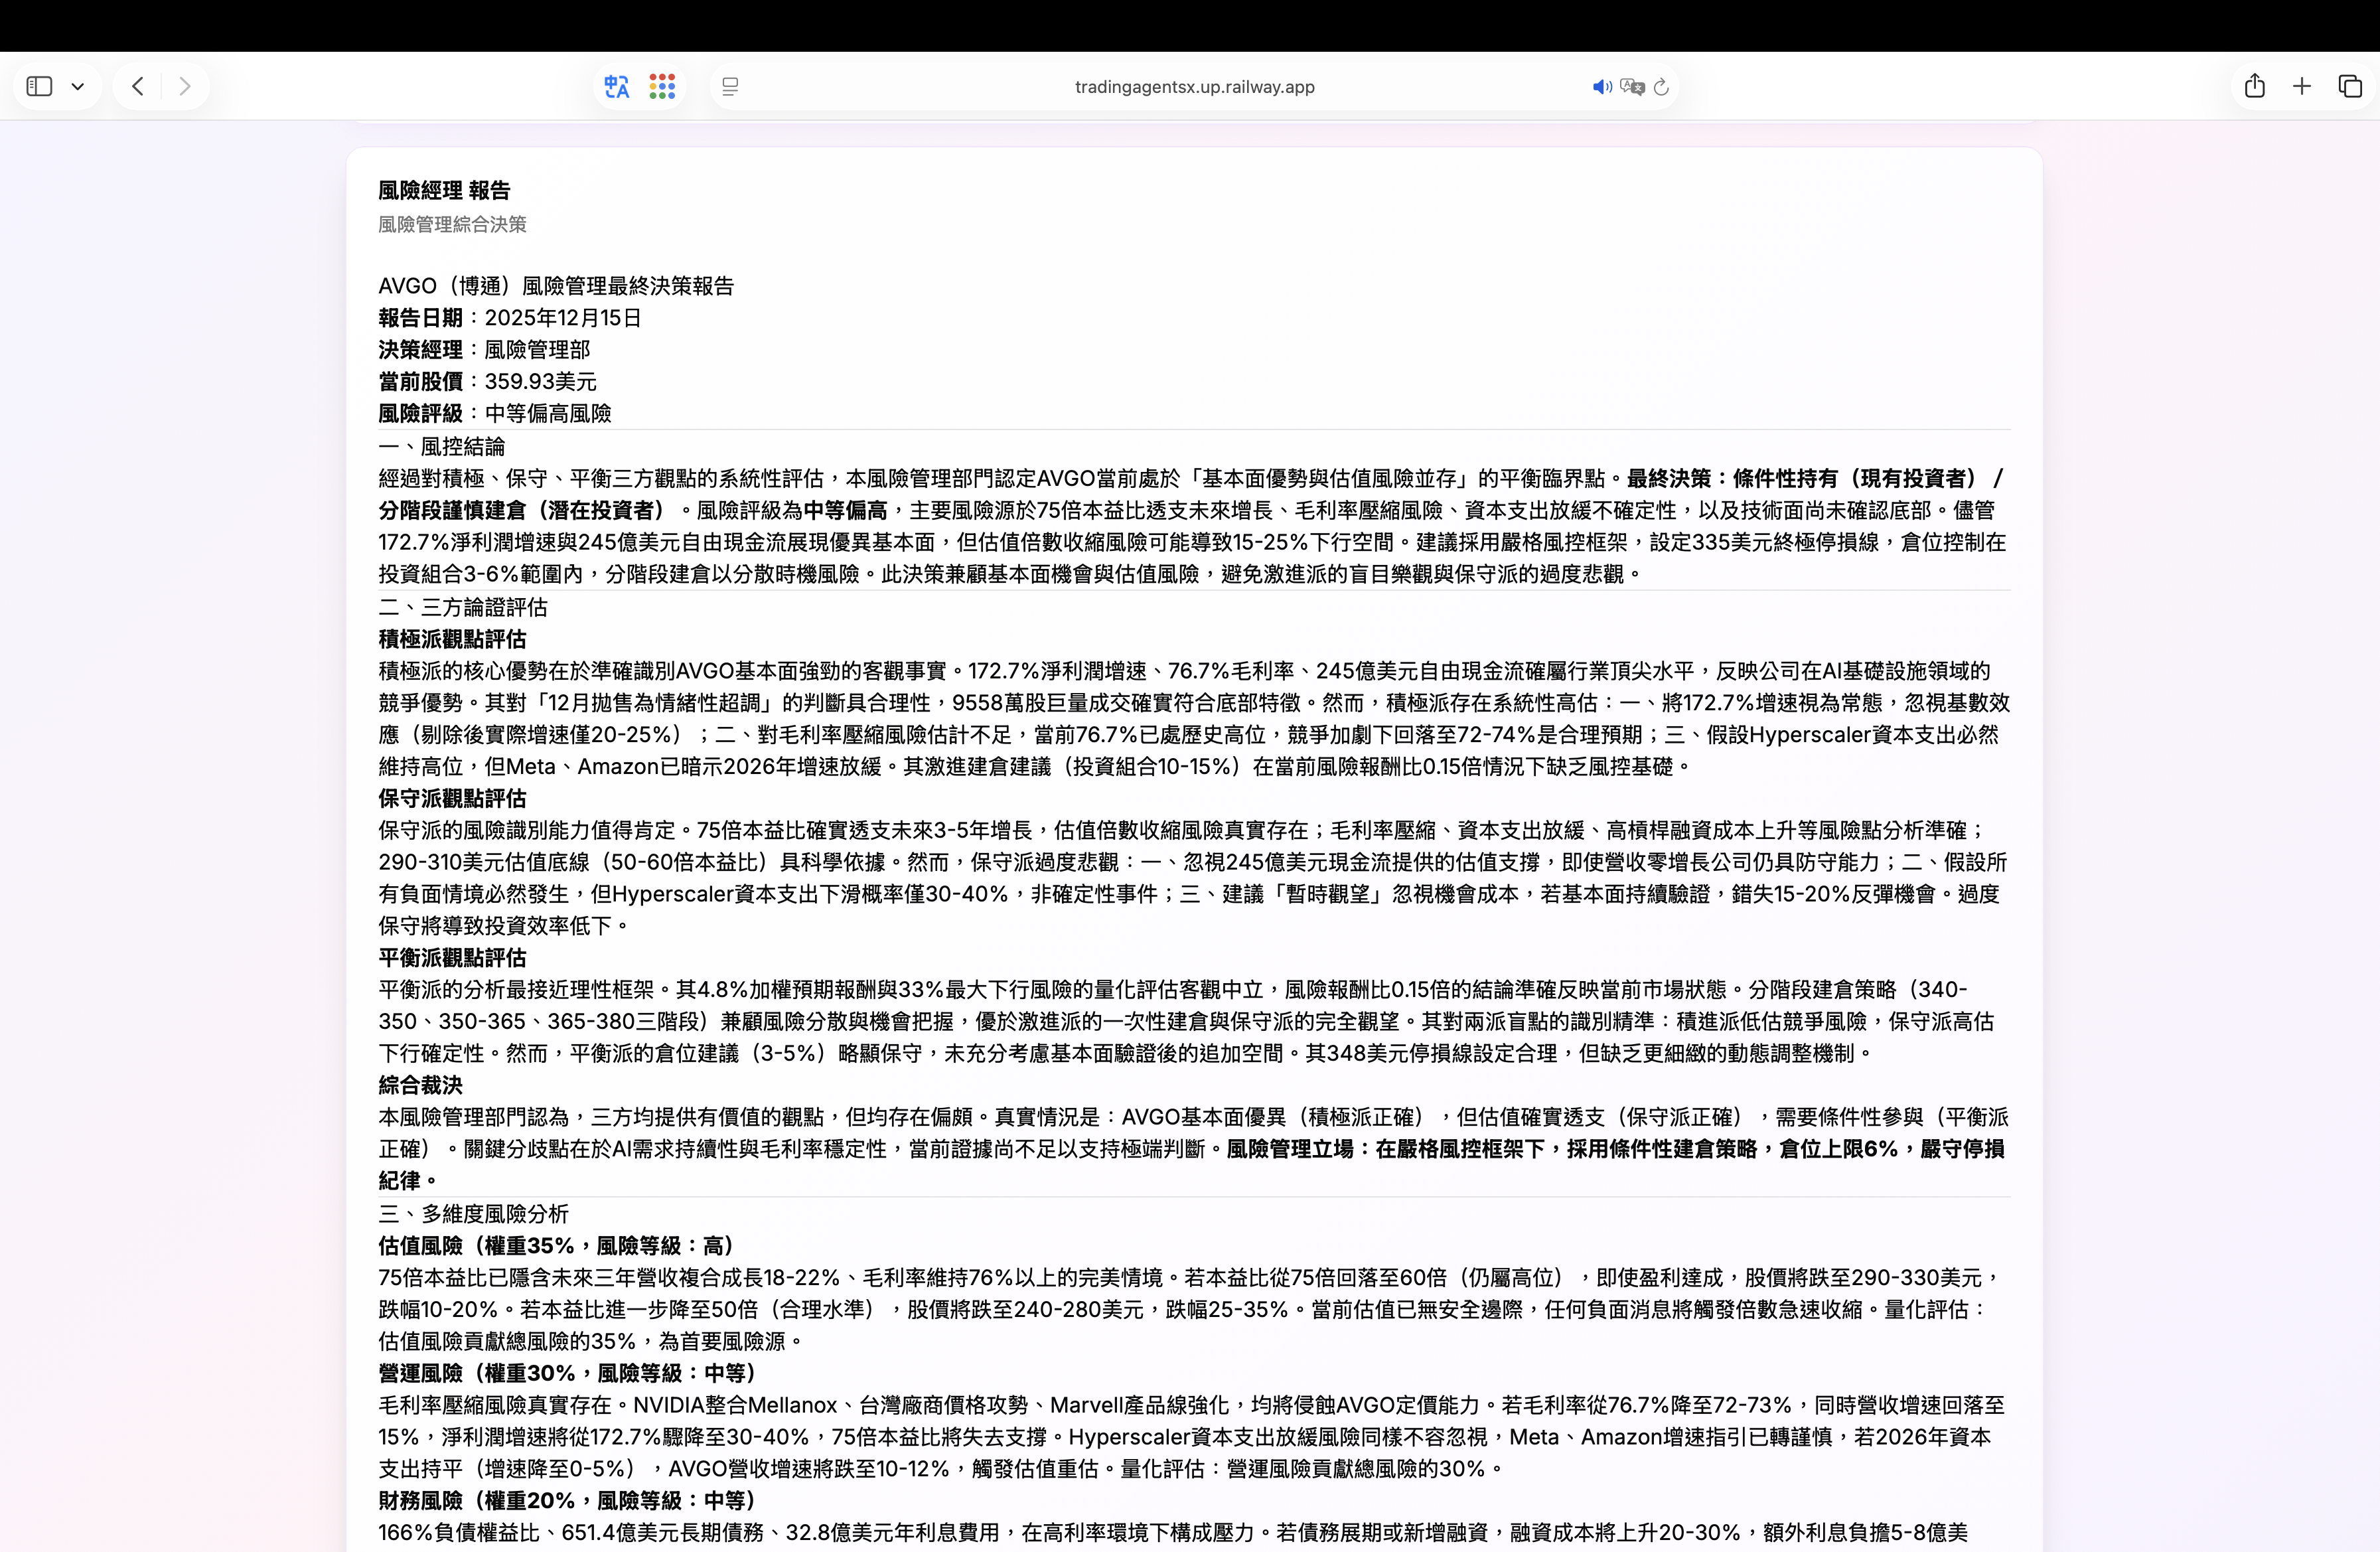Click the subtitle 風險管理綜合決策
The image size is (2380, 1552).
coord(452,224)
